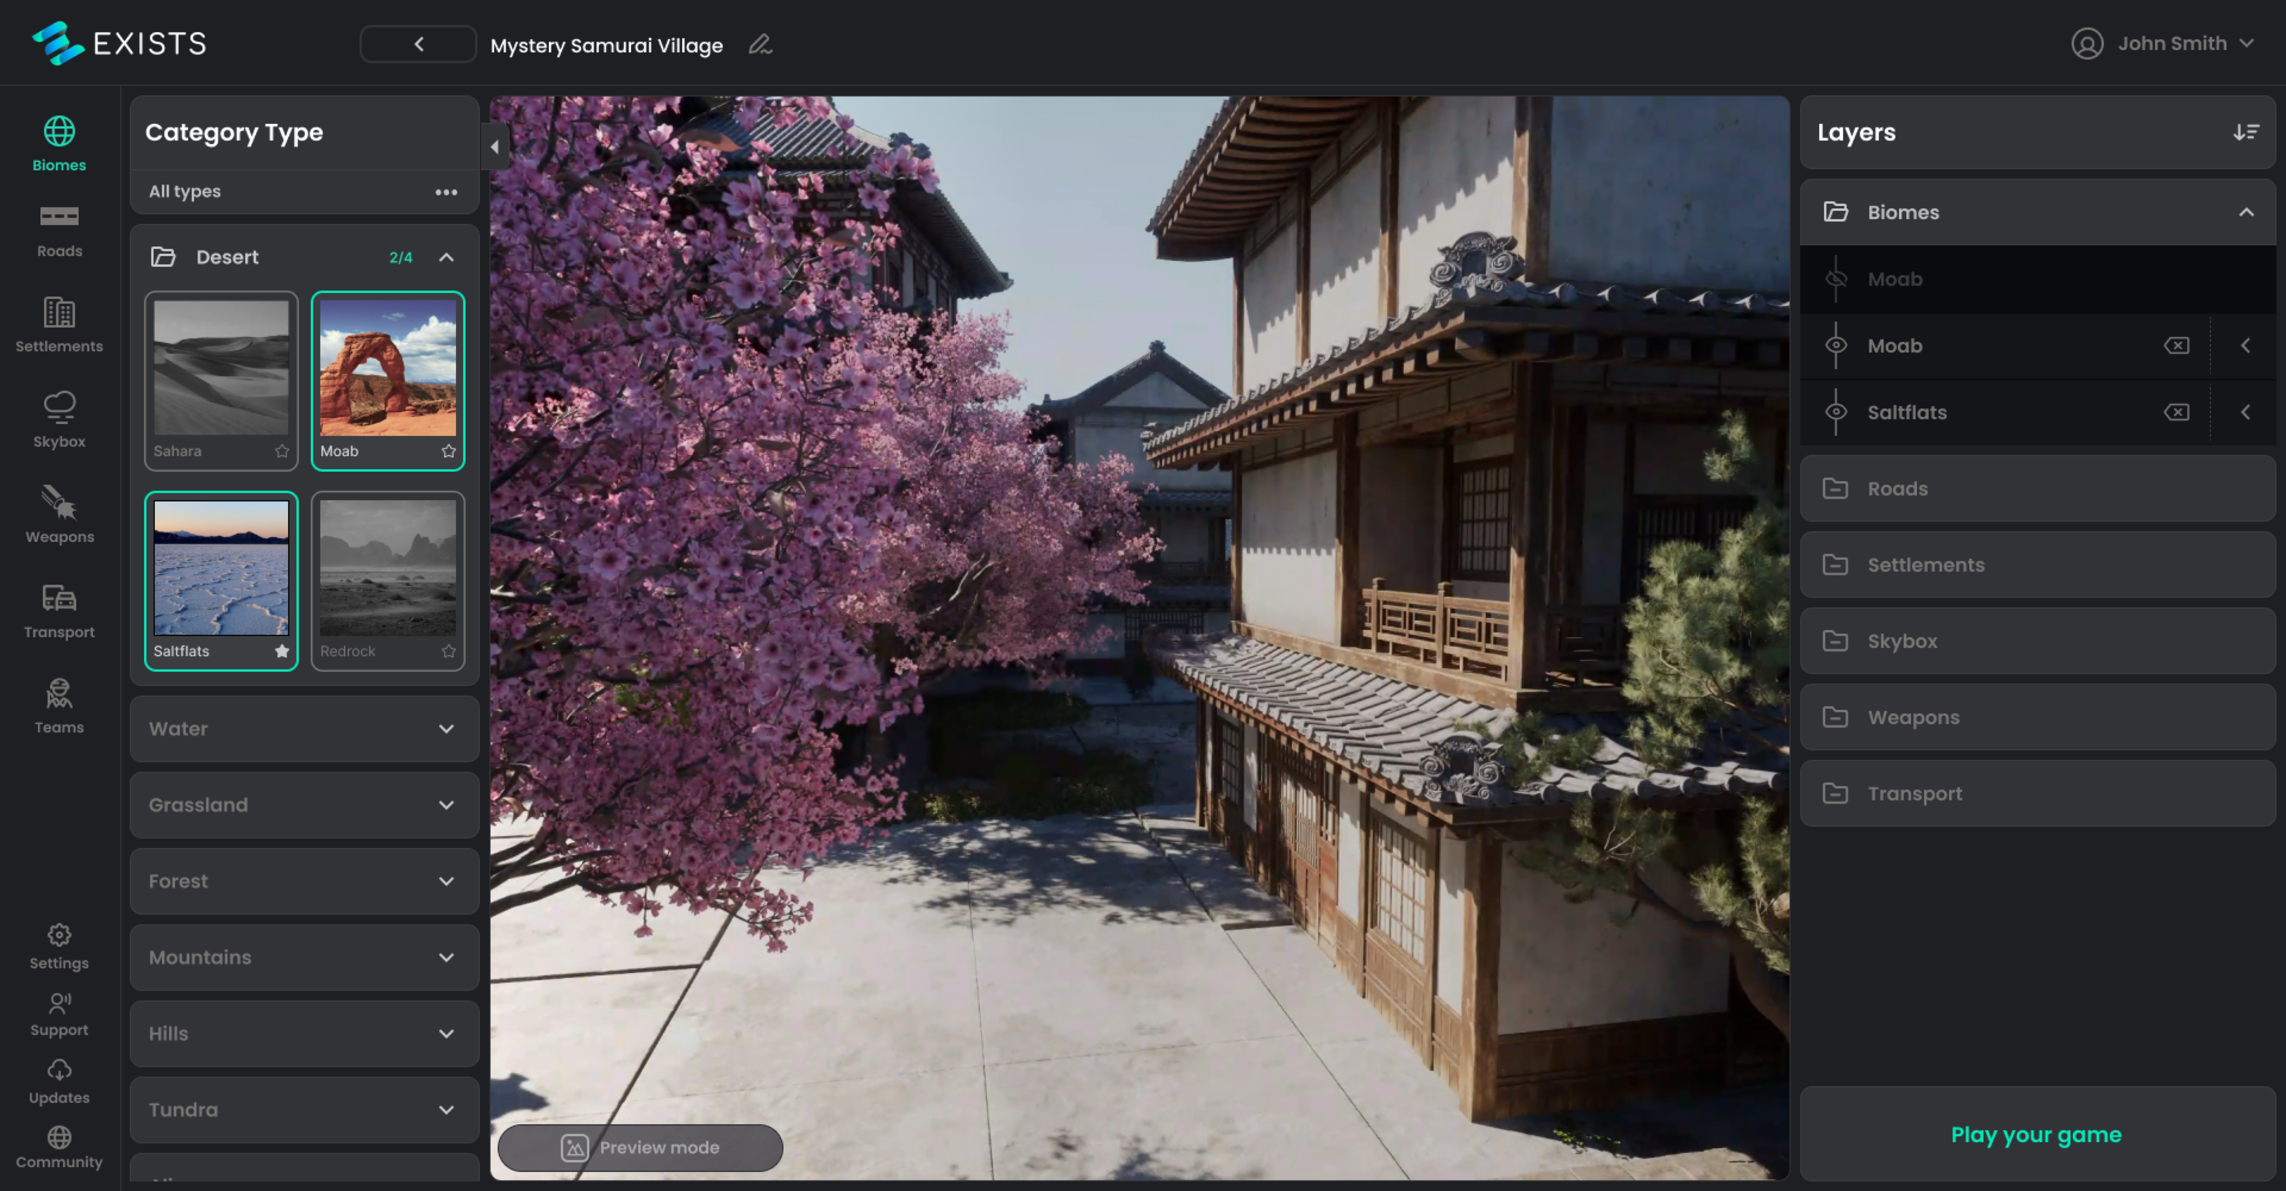Toggle visibility of Saltflats layer
2286x1191 pixels.
pyautogui.click(x=1836, y=412)
